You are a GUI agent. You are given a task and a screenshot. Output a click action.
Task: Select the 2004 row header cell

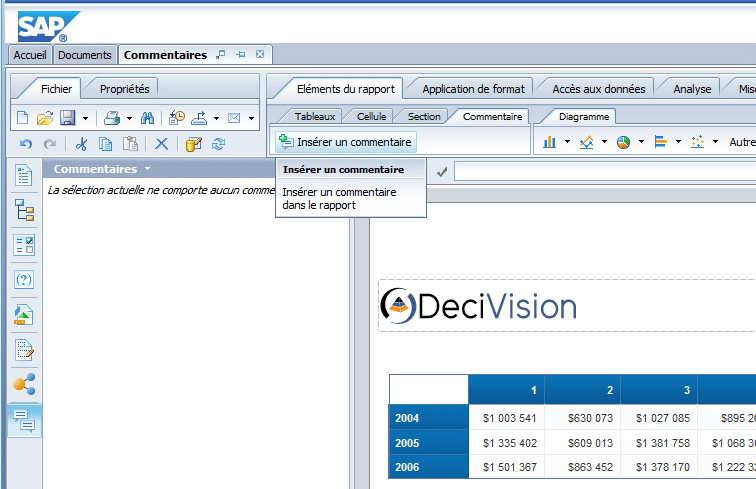tap(429, 418)
